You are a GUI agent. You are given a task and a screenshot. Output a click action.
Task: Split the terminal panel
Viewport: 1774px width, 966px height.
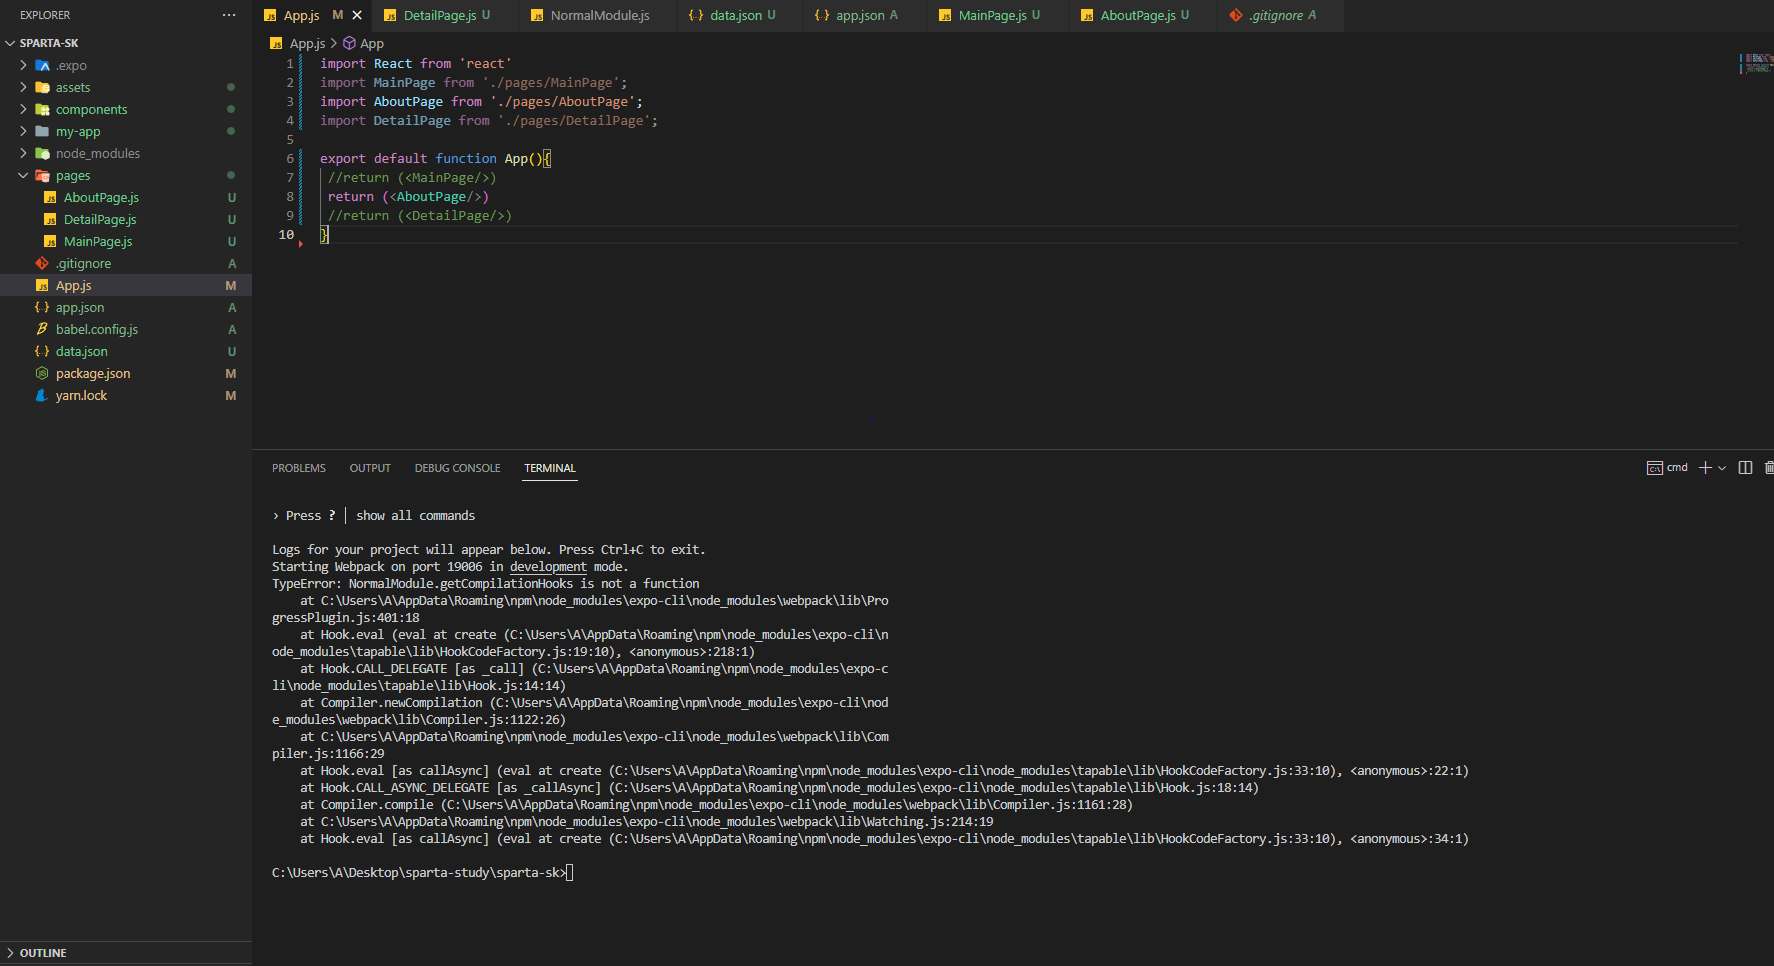(1745, 468)
